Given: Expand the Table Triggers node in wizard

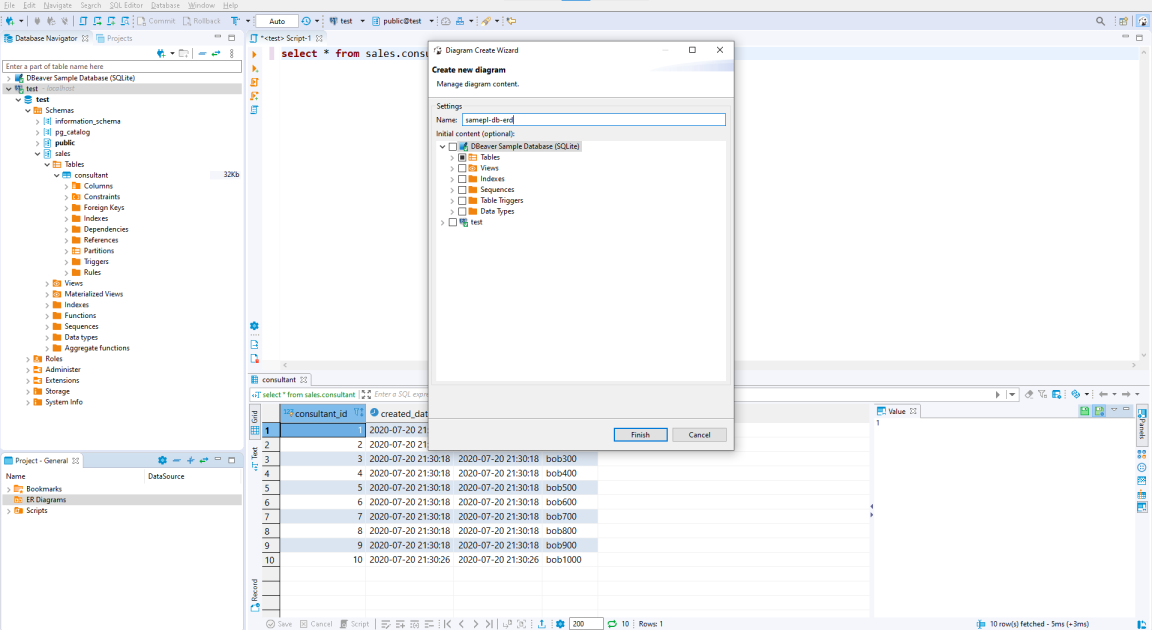Looking at the screenshot, I should click(x=452, y=200).
